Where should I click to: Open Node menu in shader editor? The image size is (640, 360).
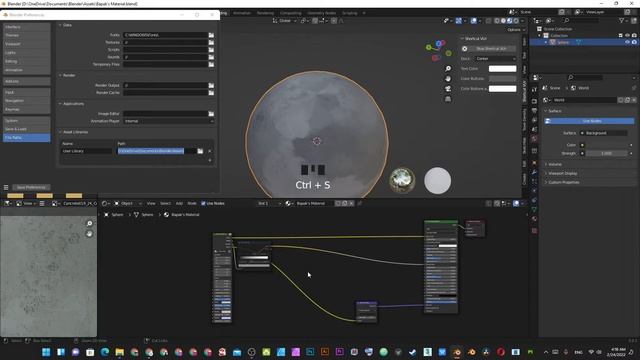[x=191, y=203]
